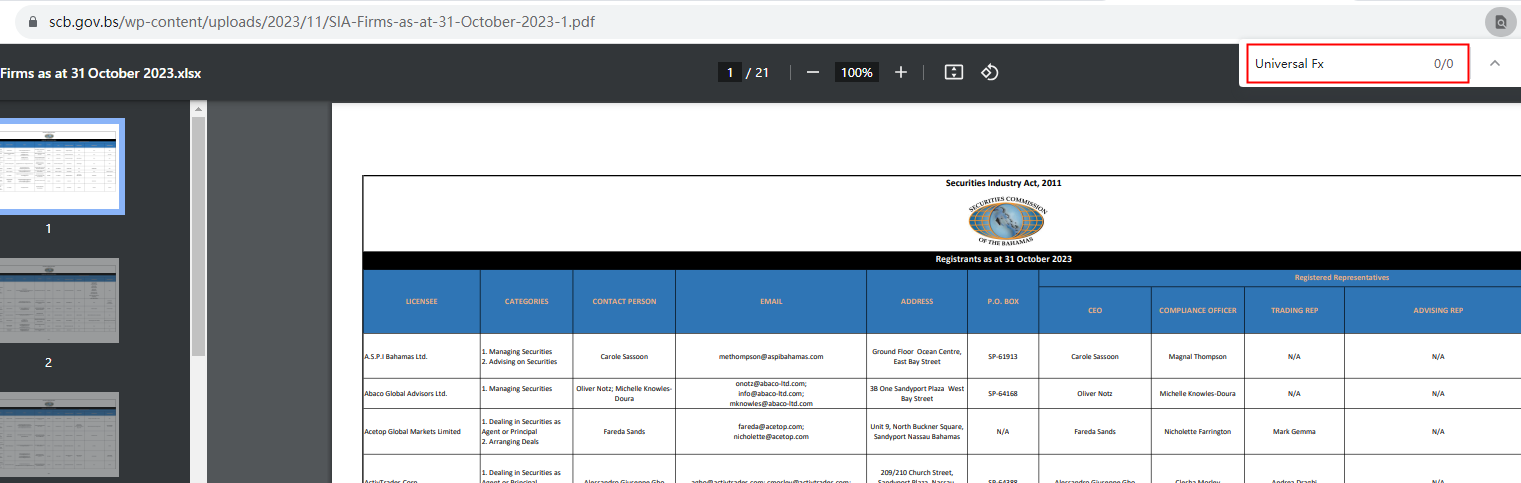
Task: Zoom in with the plus button
Action: [901, 72]
